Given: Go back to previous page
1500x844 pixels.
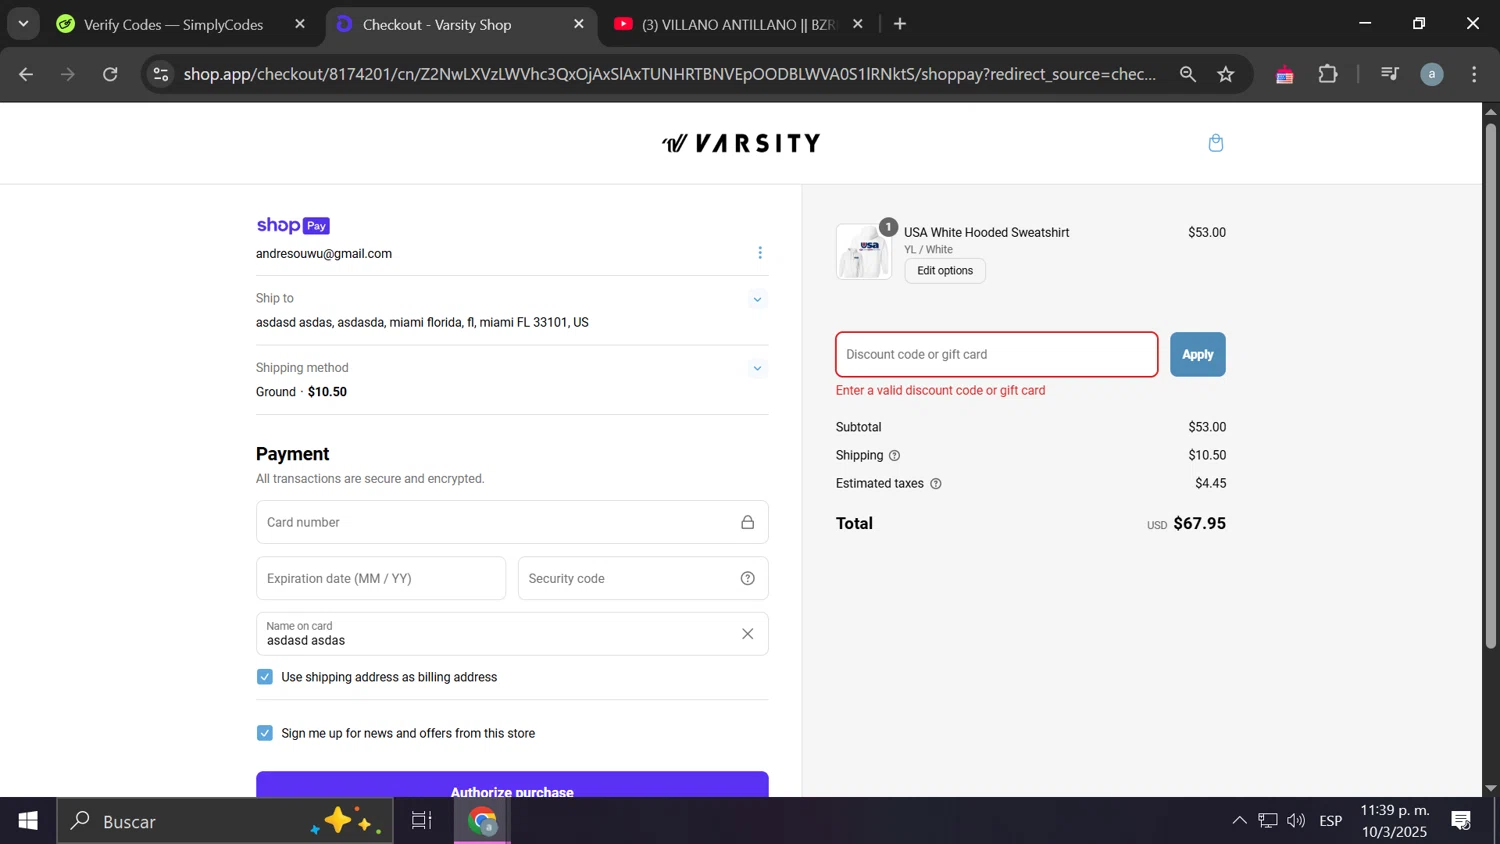Looking at the screenshot, I should [x=26, y=74].
